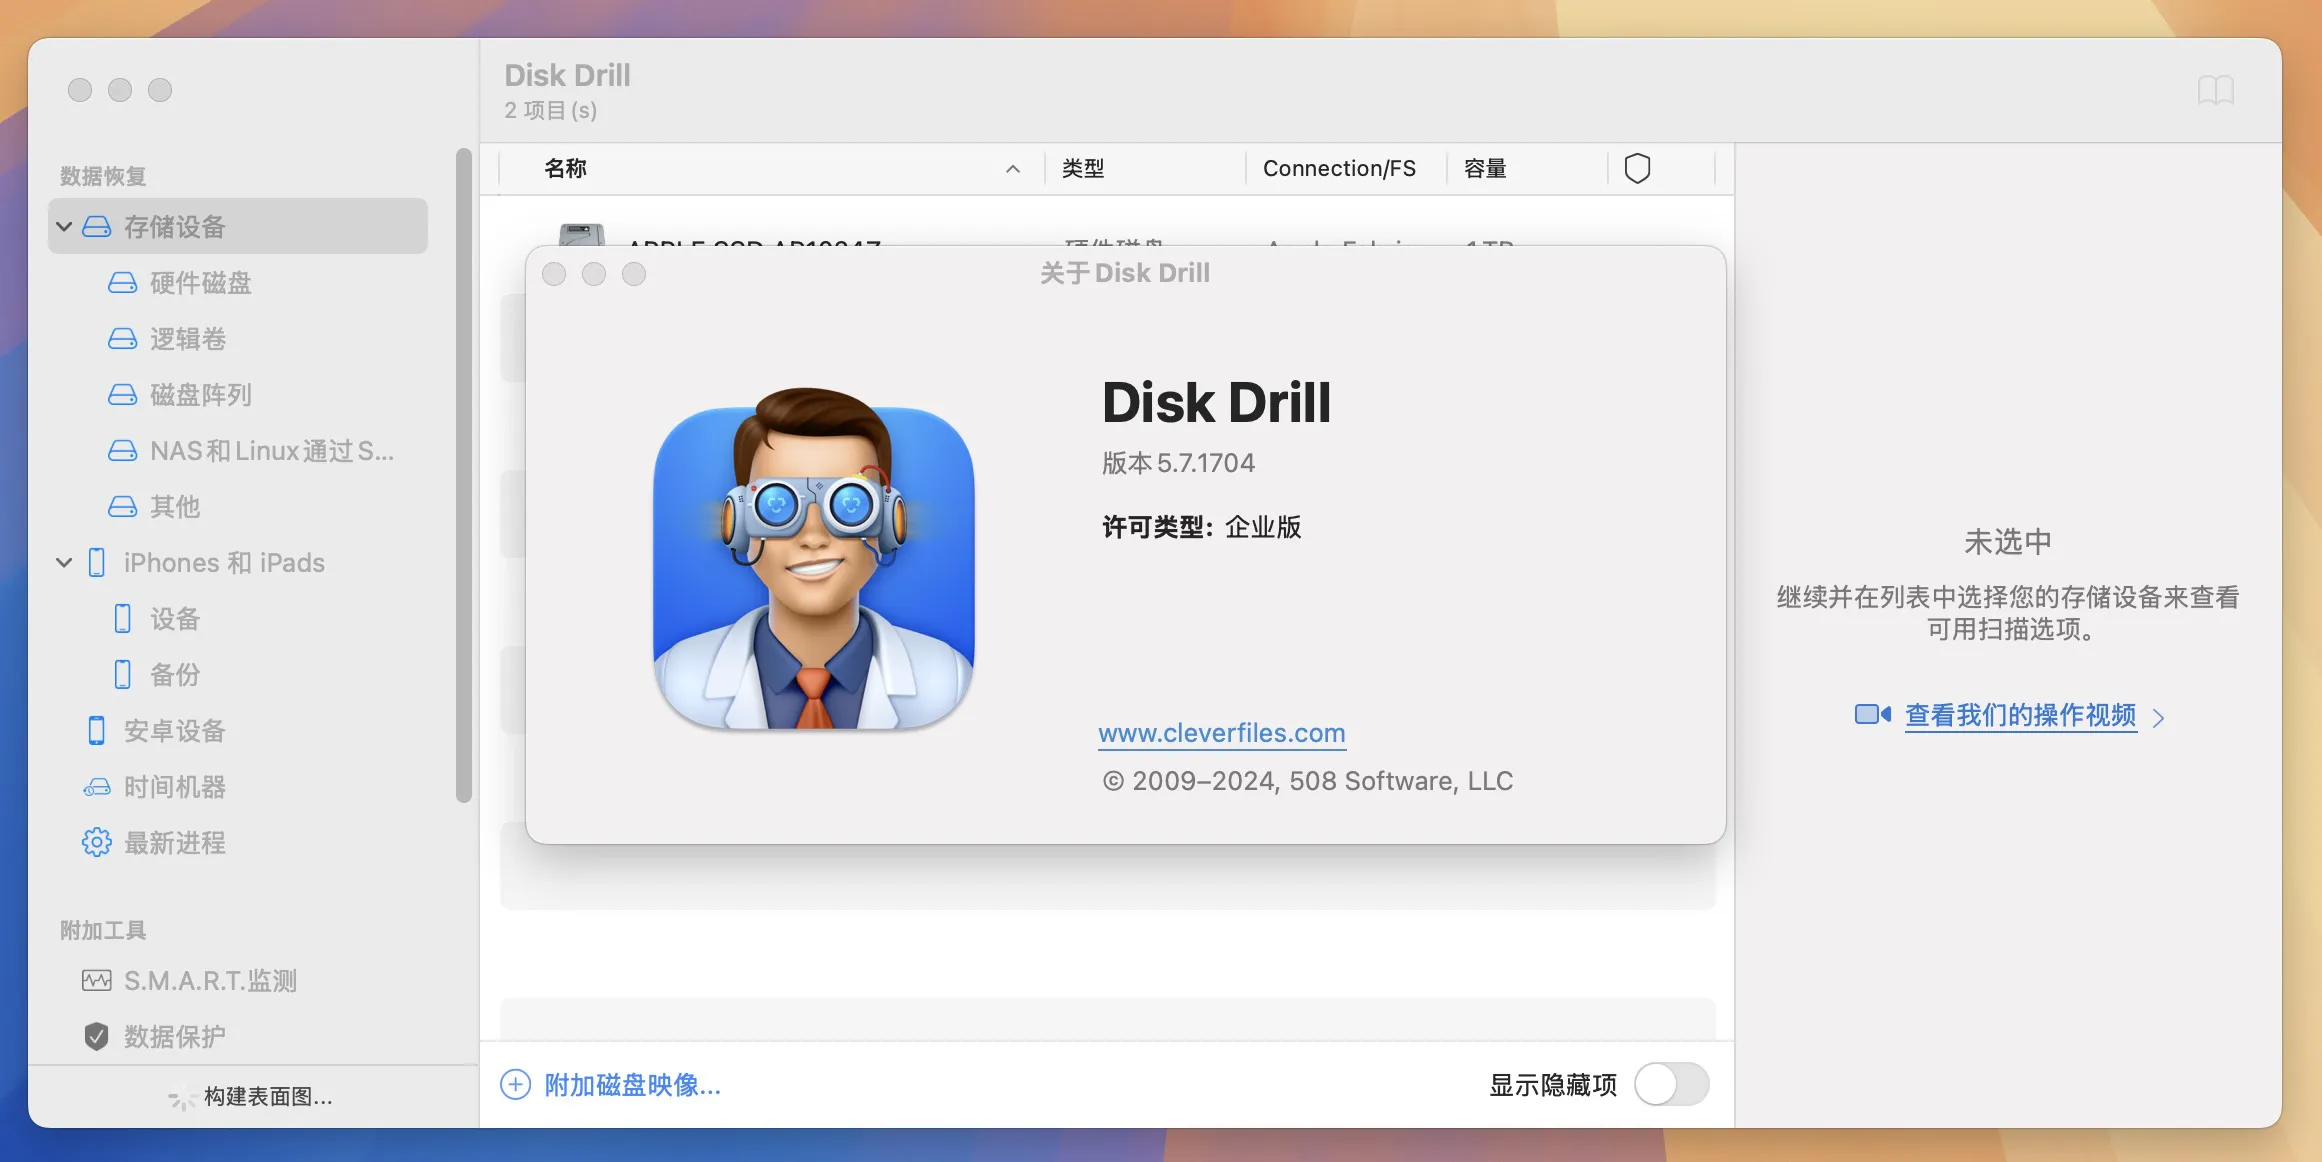This screenshot has width=2322, height=1162.
Task: Click the Time Machine icon beside 时间机器
Action: 96,787
